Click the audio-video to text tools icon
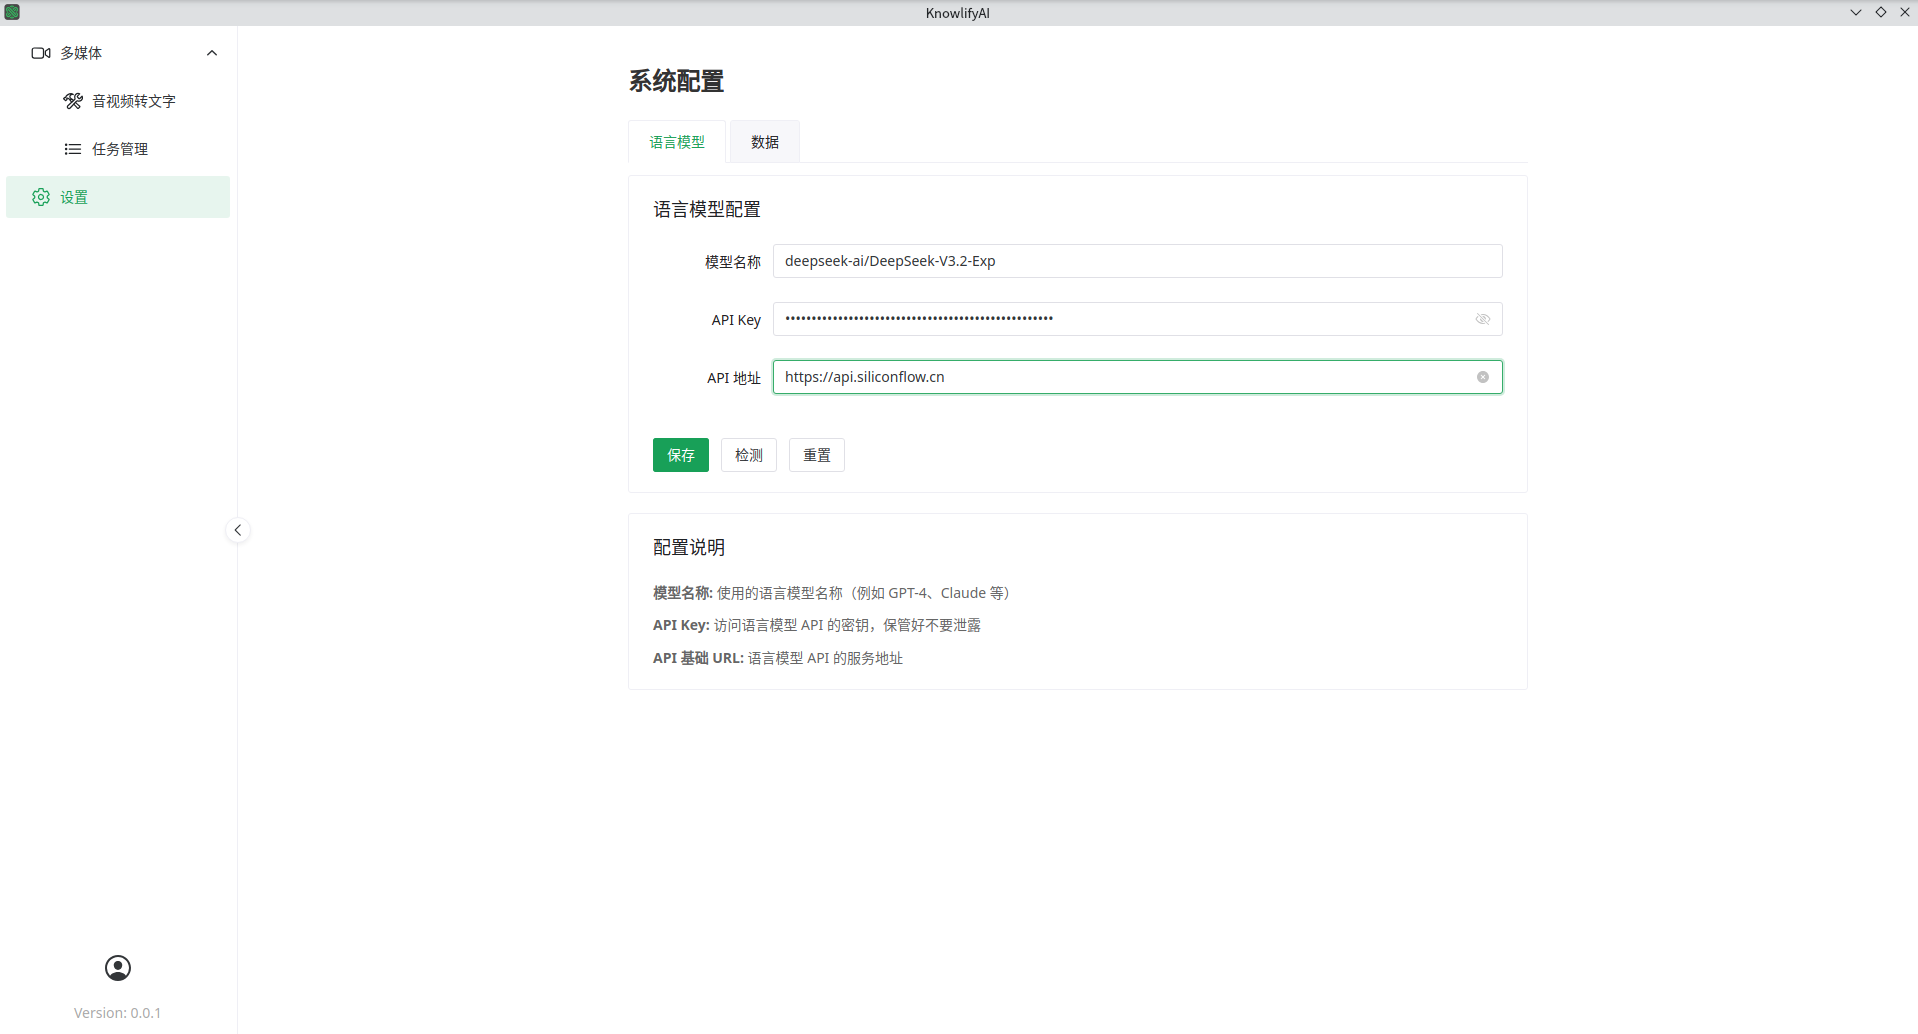The height and width of the screenshot is (1034, 1918). [73, 101]
